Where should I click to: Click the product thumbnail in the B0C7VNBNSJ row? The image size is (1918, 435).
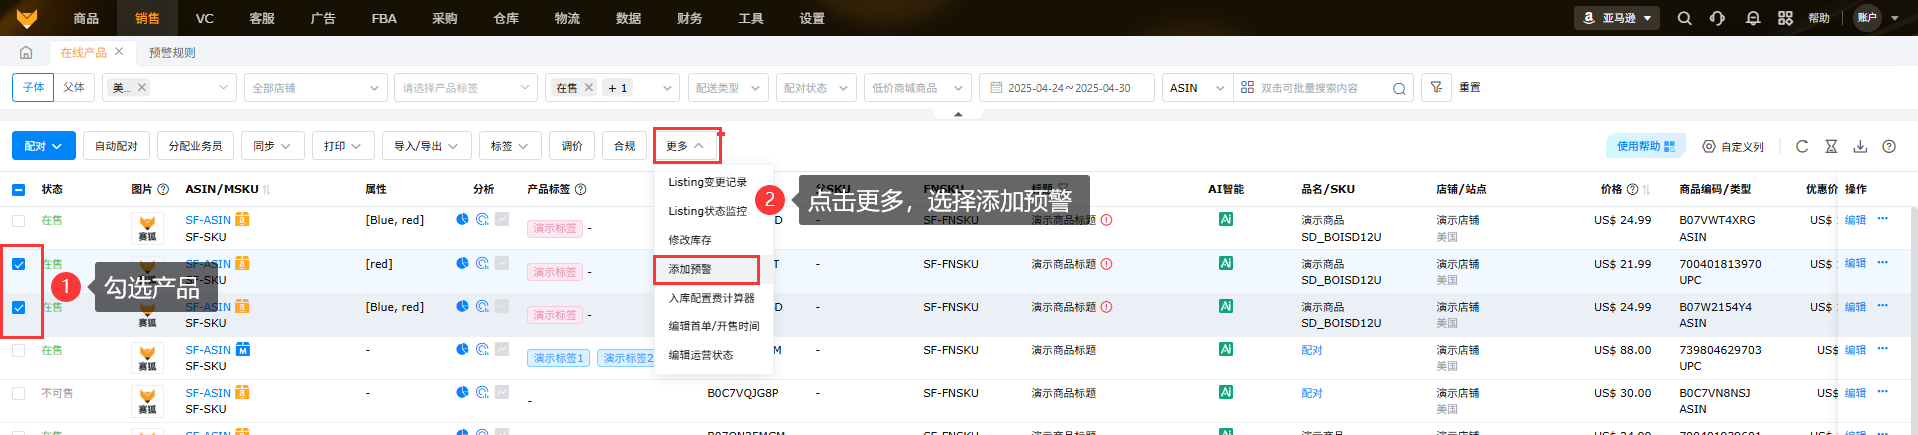(147, 400)
